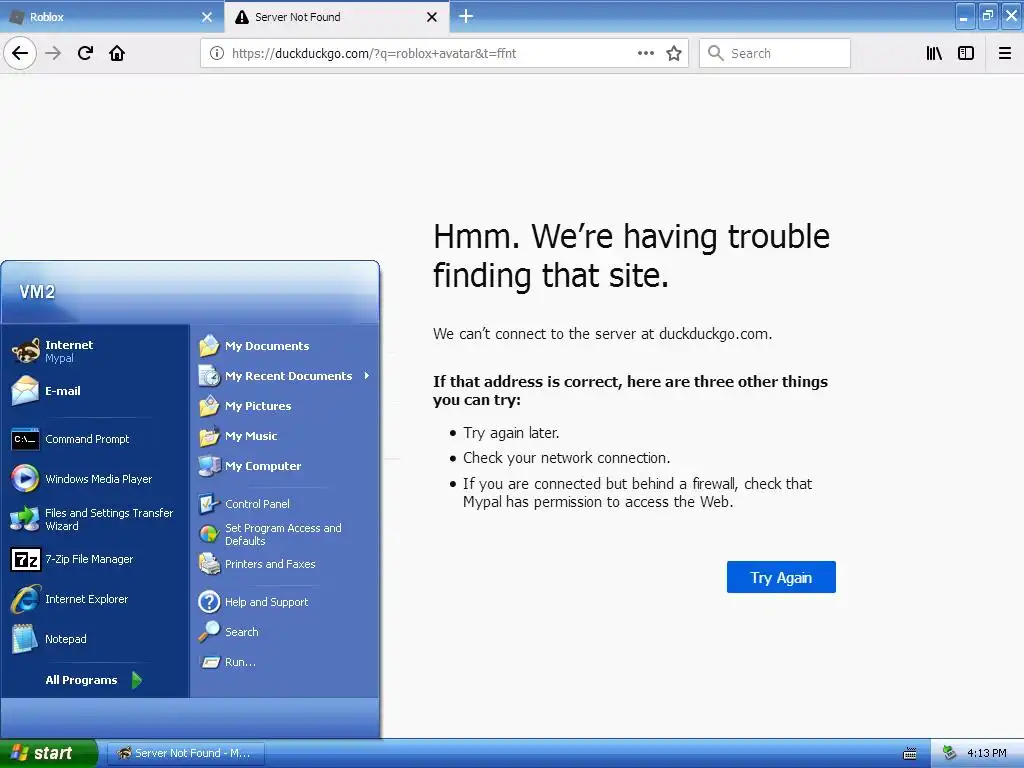This screenshot has height=768, width=1024.
Task: Select the Server Not Found tab
Action: click(x=337, y=17)
